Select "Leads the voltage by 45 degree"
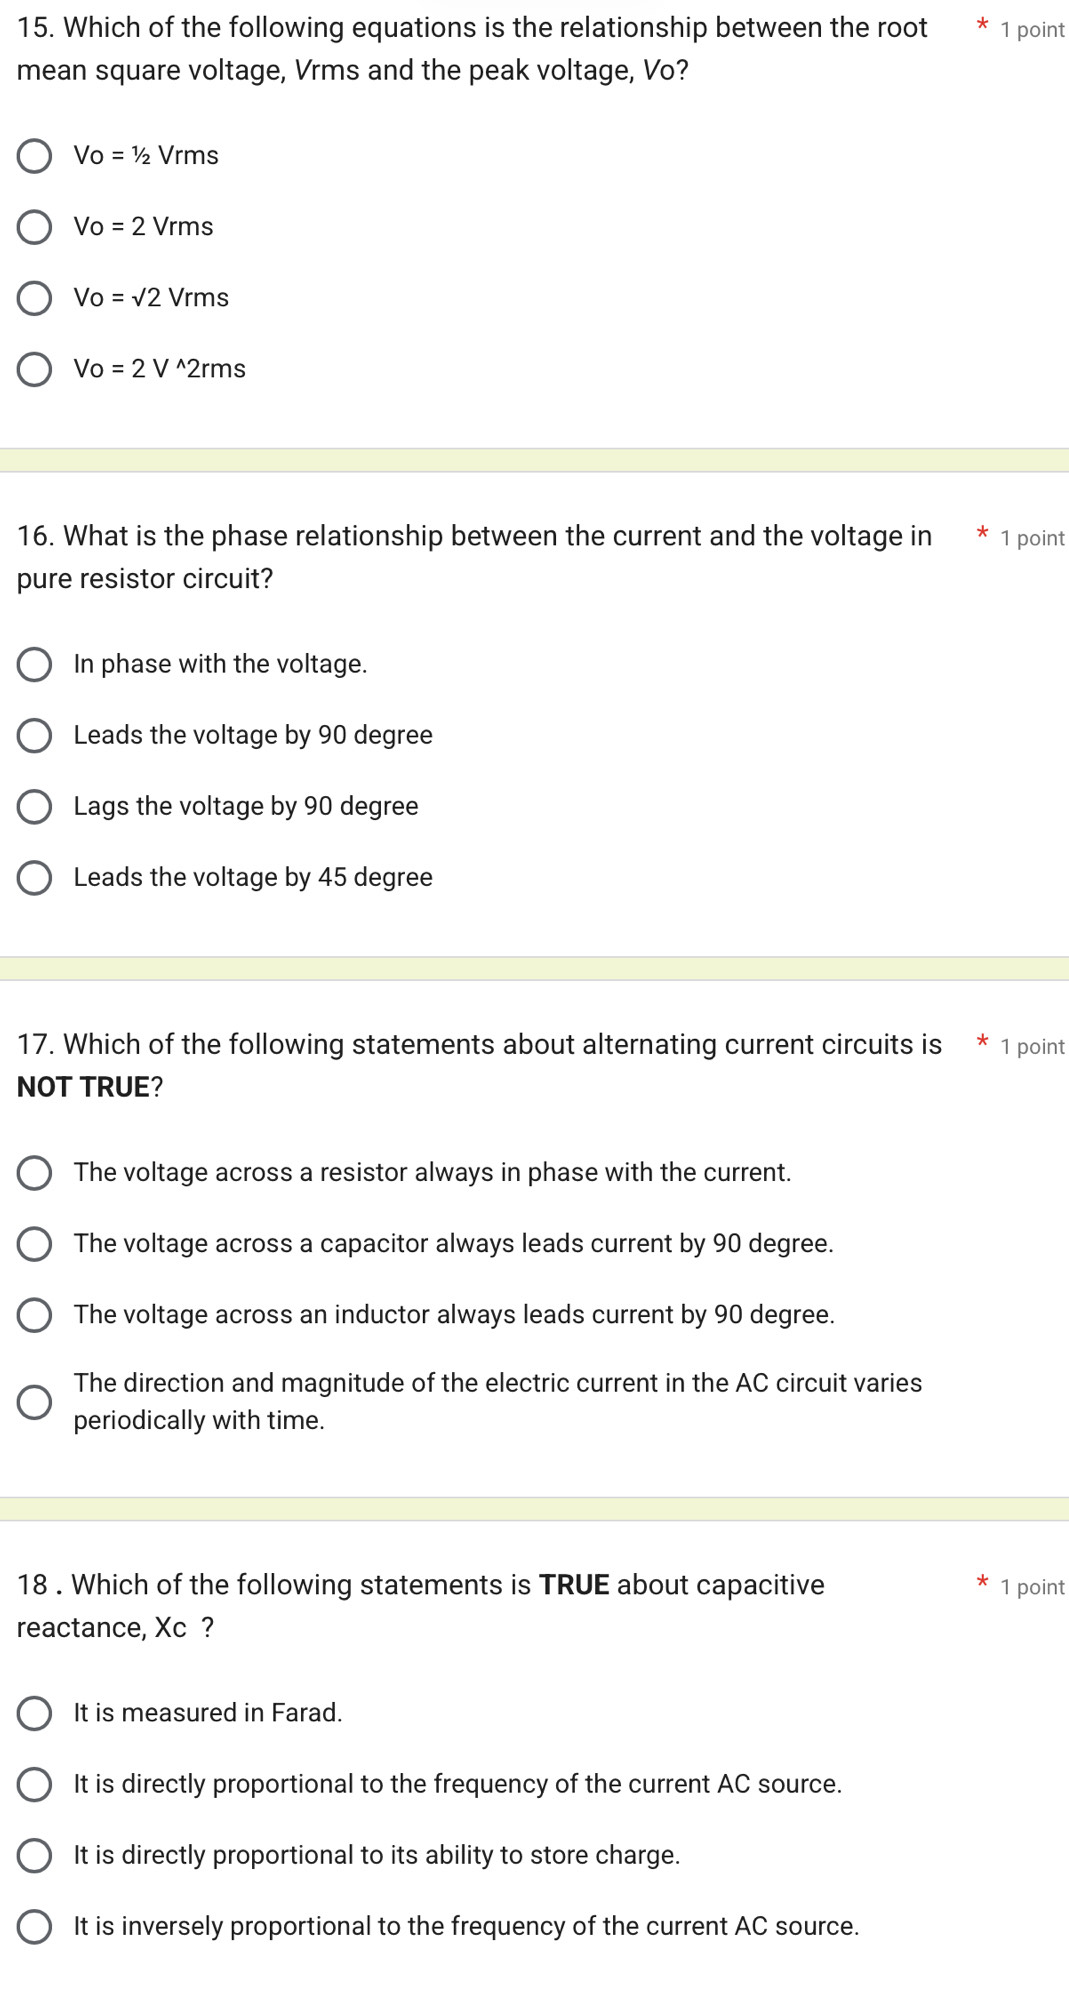Viewport: 1069px width, 1989px height. (x=35, y=877)
